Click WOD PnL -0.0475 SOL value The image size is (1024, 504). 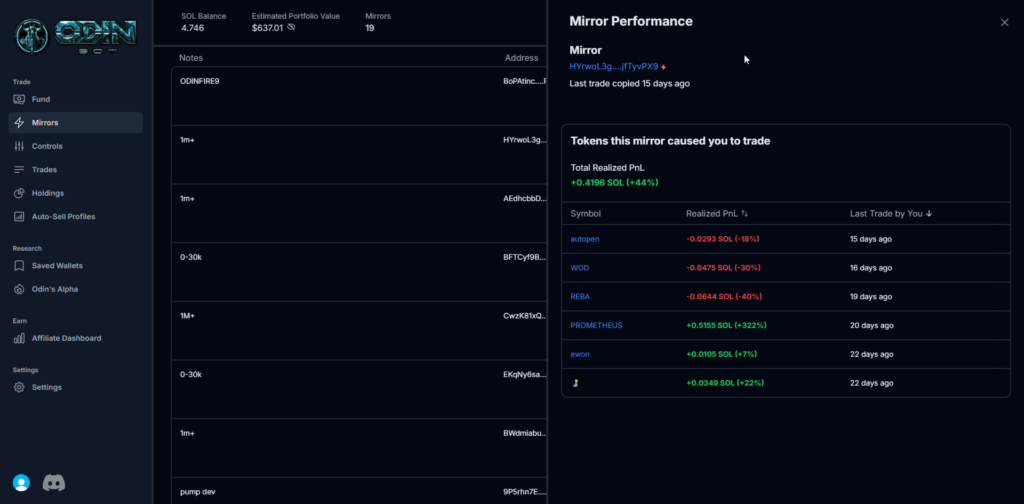(724, 268)
